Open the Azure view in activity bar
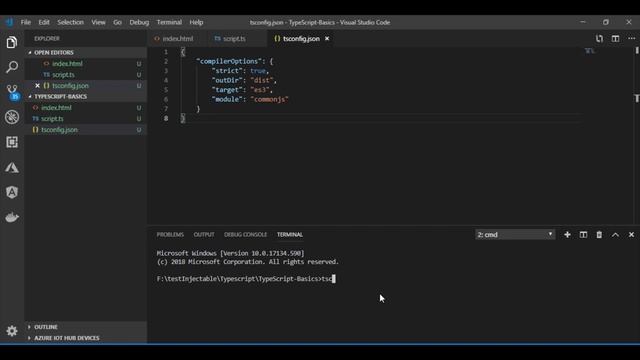This screenshot has height=360, width=640. pos(12,167)
